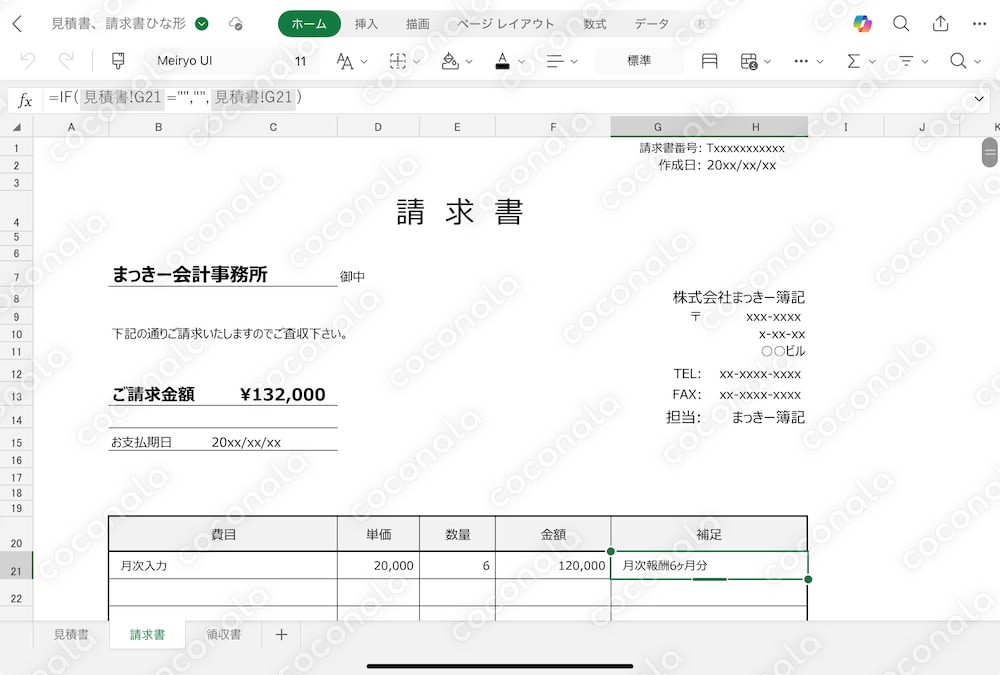Select the ¥132,000 total cell

tap(283, 395)
